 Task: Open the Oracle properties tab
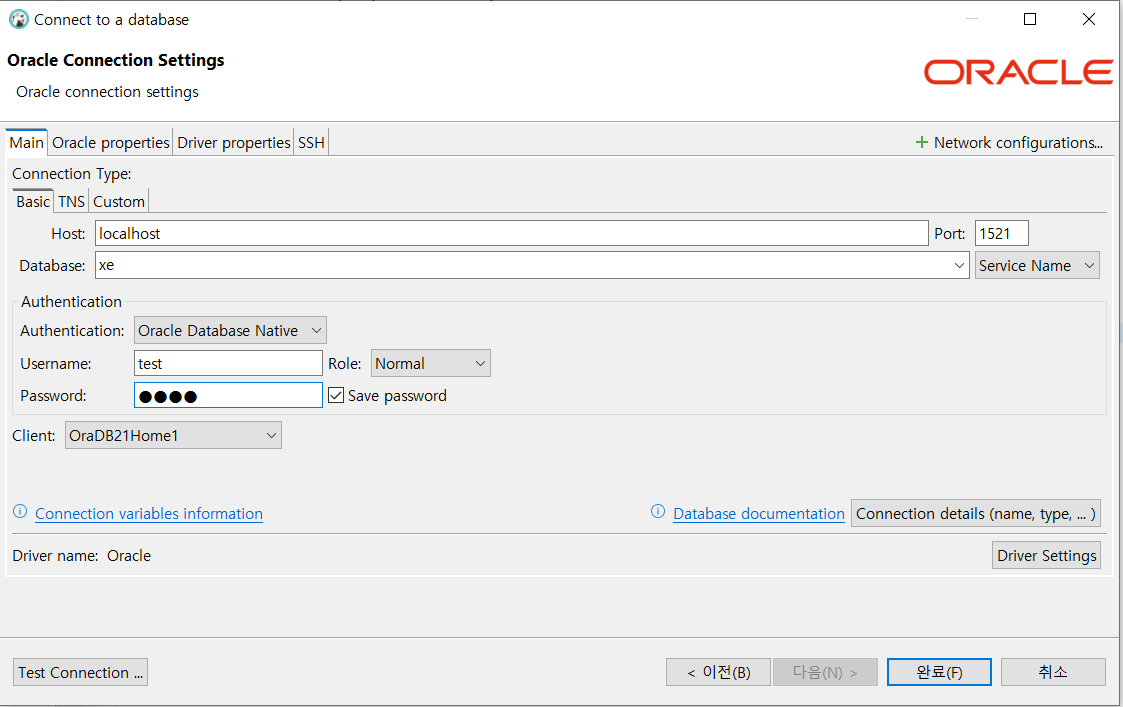pyautogui.click(x=111, y=143)
